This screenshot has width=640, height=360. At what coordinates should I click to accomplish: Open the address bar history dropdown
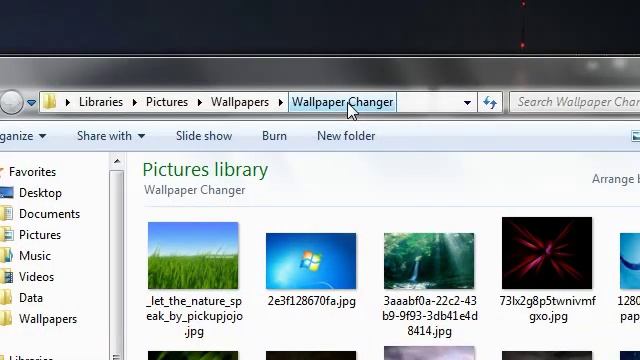467,102
